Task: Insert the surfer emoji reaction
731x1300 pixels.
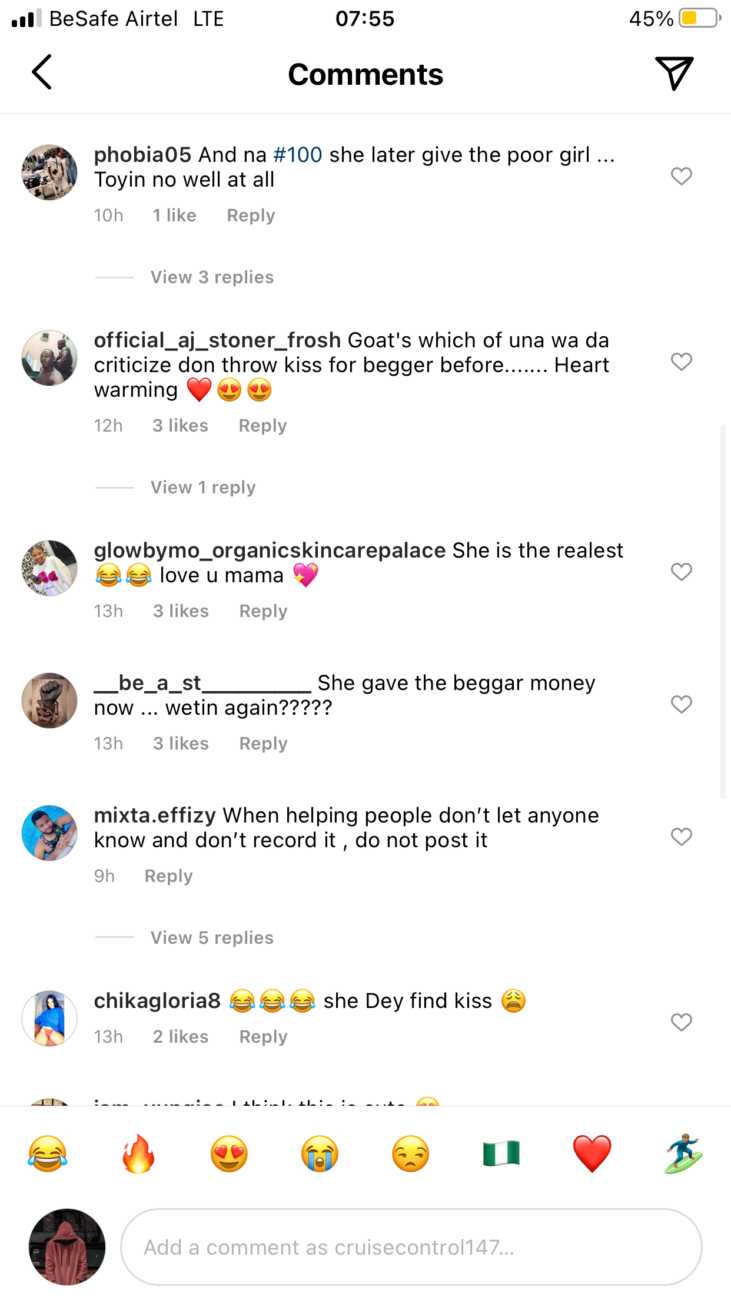Action: pyautogui.click(x=683, y=1155)
